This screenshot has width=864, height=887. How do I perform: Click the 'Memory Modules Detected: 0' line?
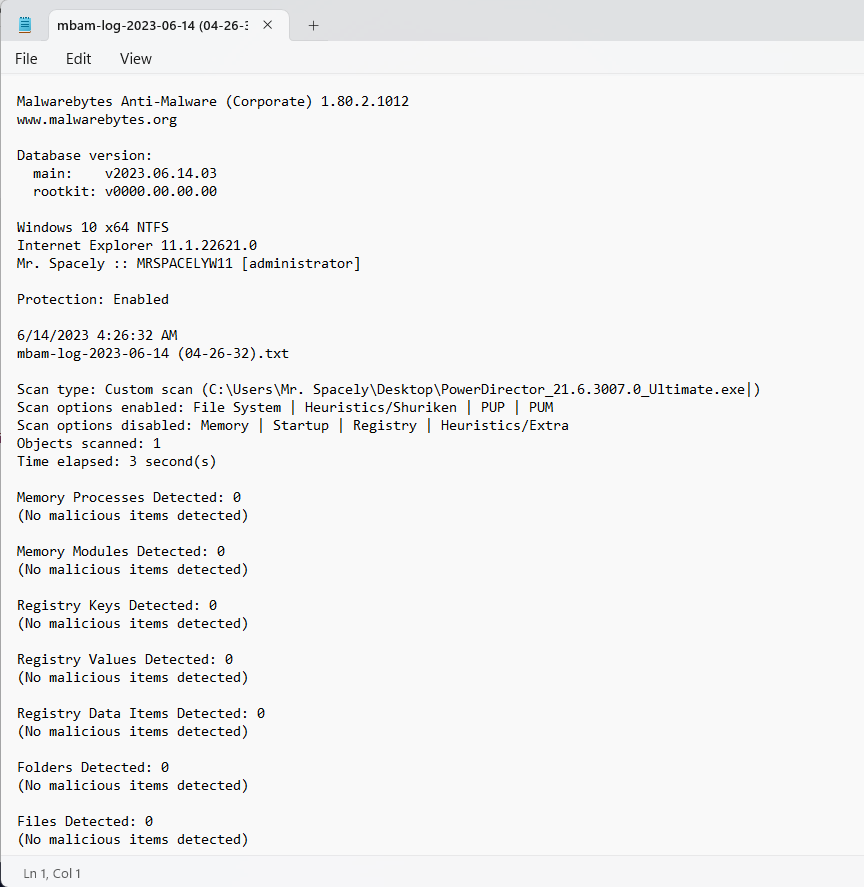click(x=121, y=552)
